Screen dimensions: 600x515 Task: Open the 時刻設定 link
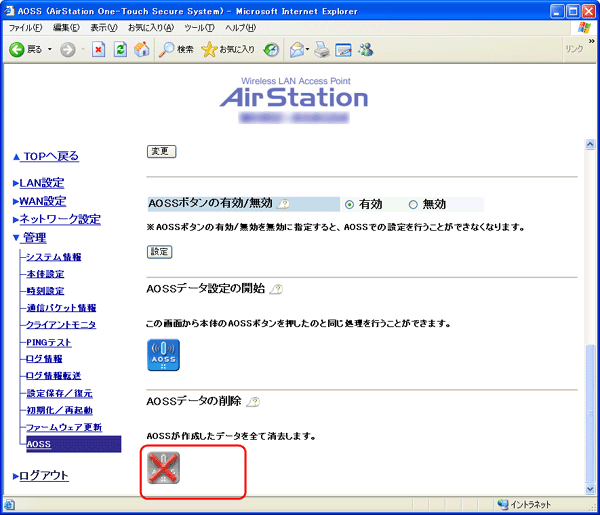click(x=45, y=291)
